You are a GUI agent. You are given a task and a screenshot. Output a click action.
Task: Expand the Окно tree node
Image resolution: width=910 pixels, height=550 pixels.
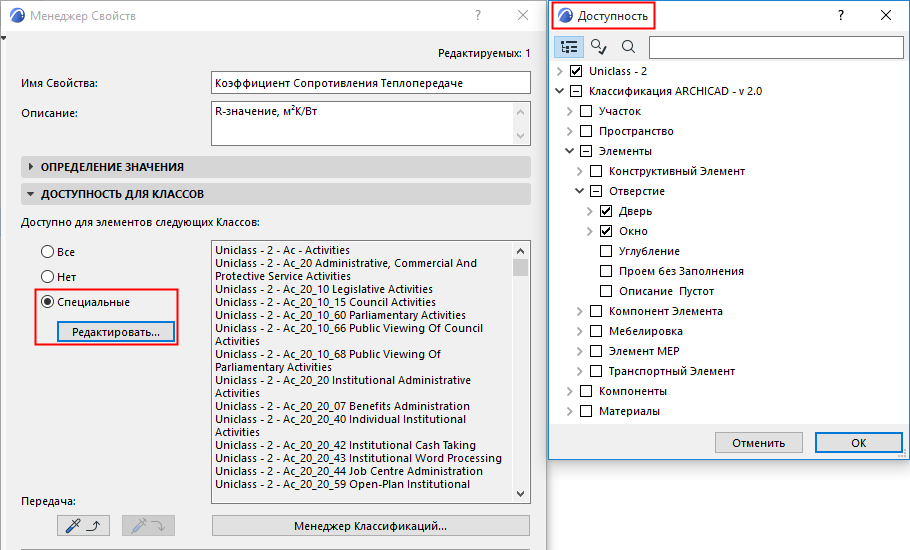[x=589, y=231]
